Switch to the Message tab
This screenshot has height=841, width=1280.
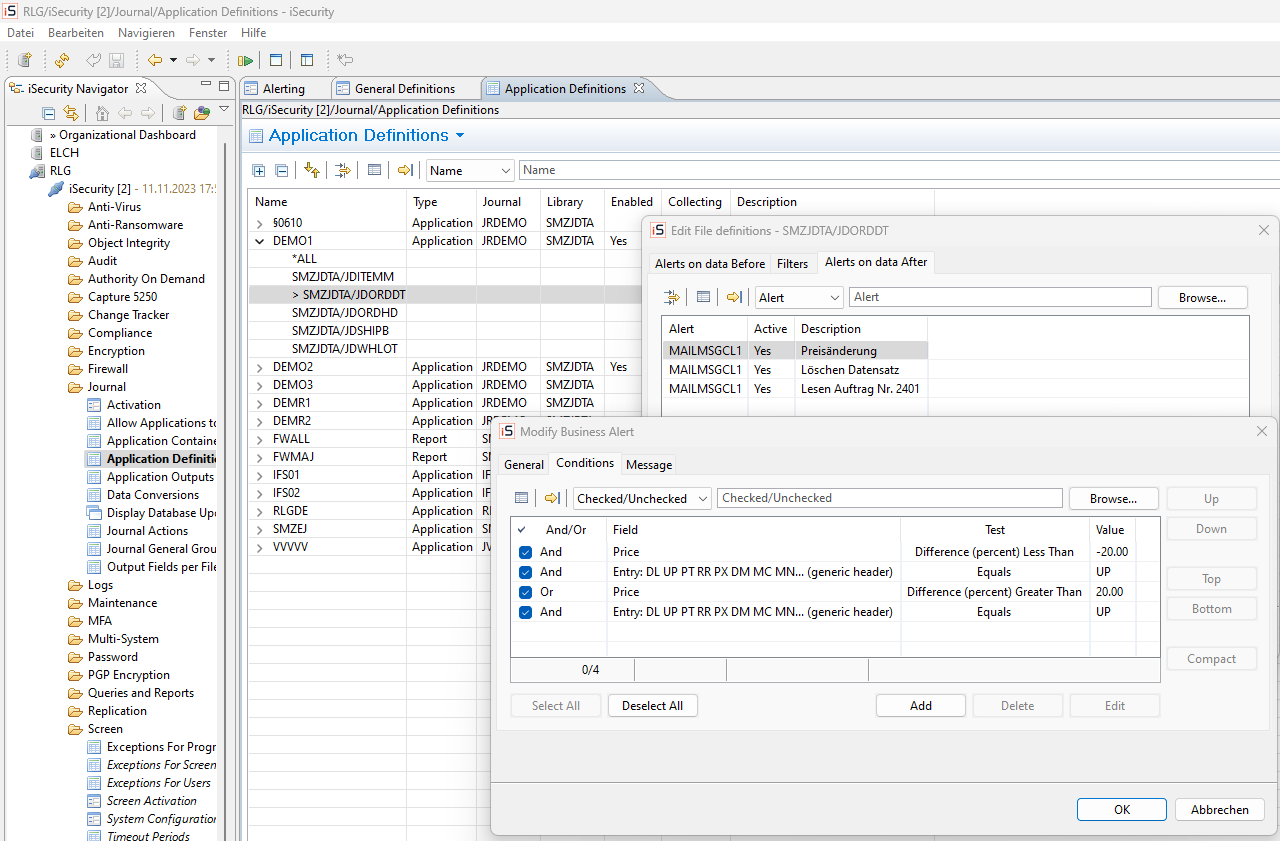pos(649,465)
